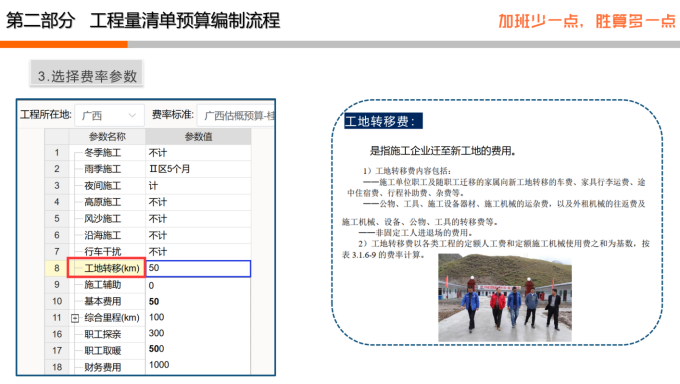Click row number 11 header
The height and width of the screenshot is (384, 680).
click(x=57, y=318)
